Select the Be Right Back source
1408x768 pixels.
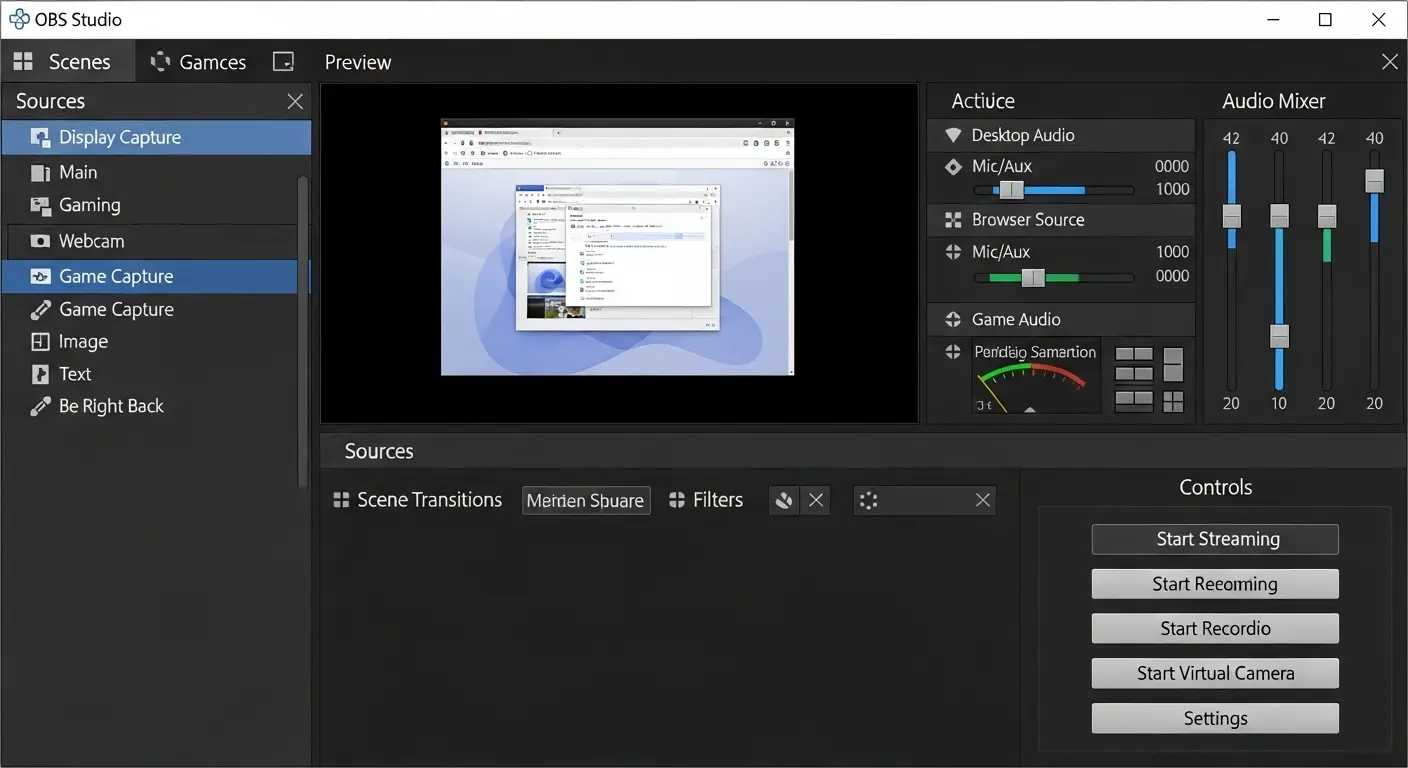[150, 407]
